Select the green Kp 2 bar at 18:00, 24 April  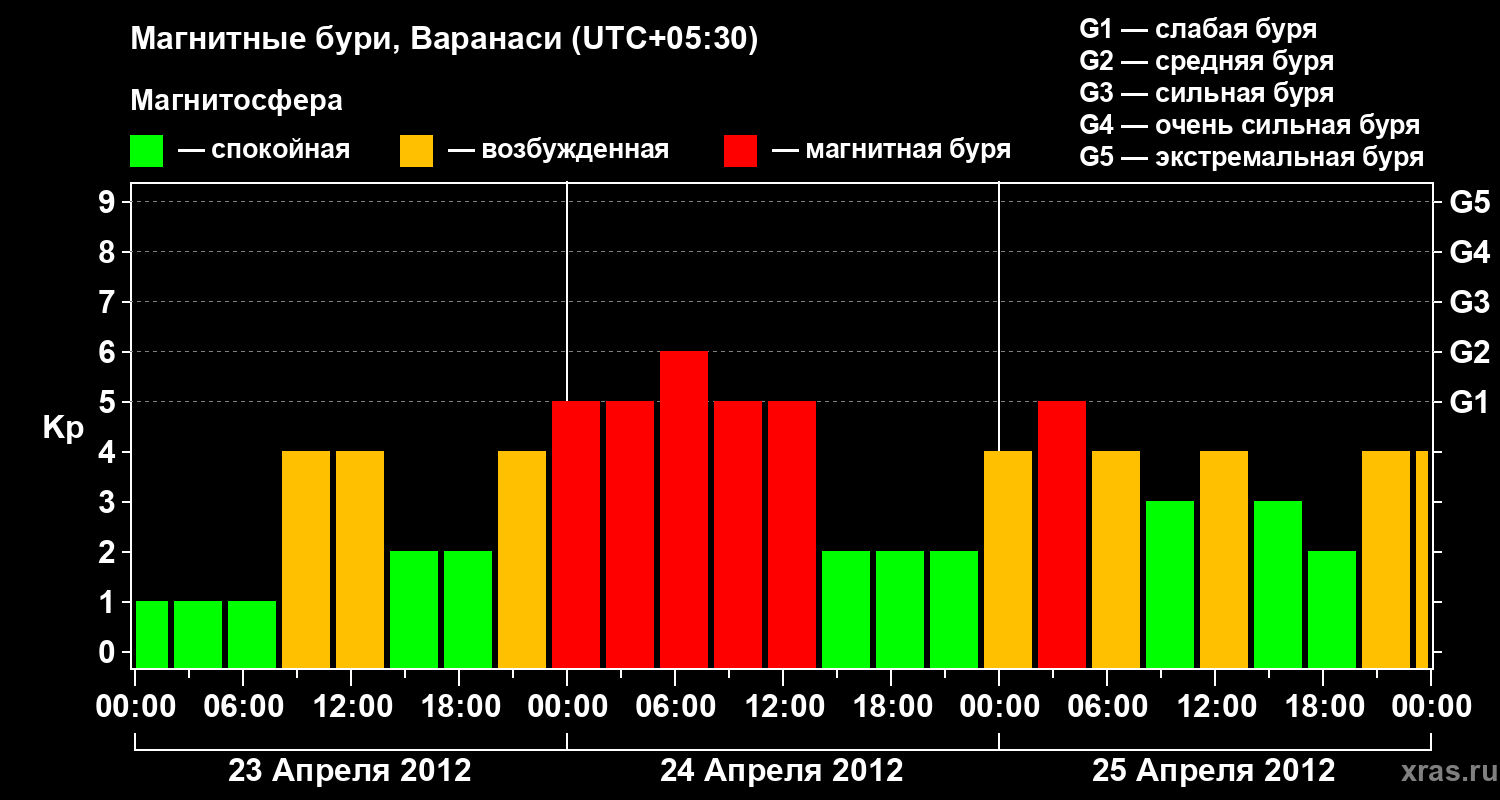[x=900, y=610]
